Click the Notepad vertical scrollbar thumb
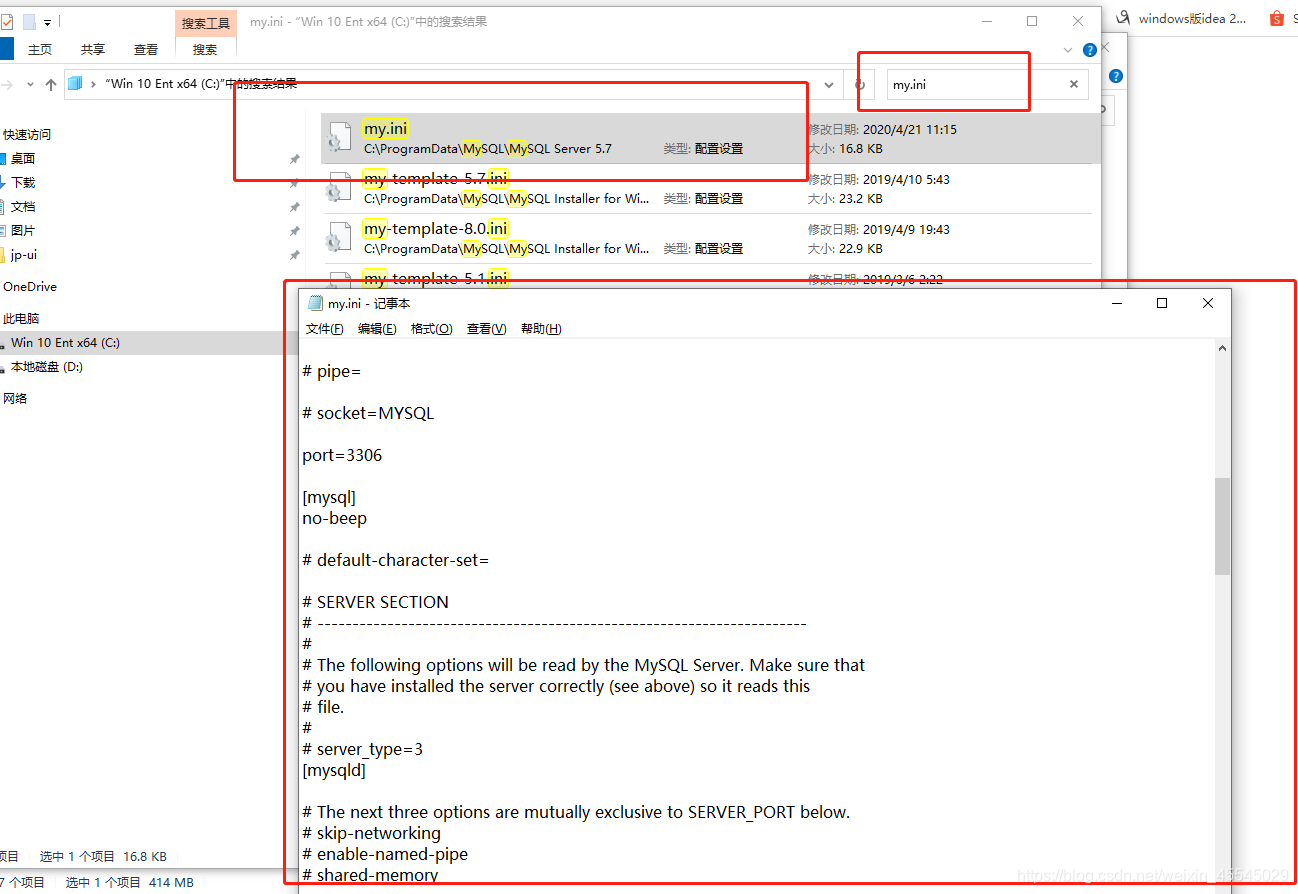Viewport: 1298px width, 894px height. tap(1222, 526)
